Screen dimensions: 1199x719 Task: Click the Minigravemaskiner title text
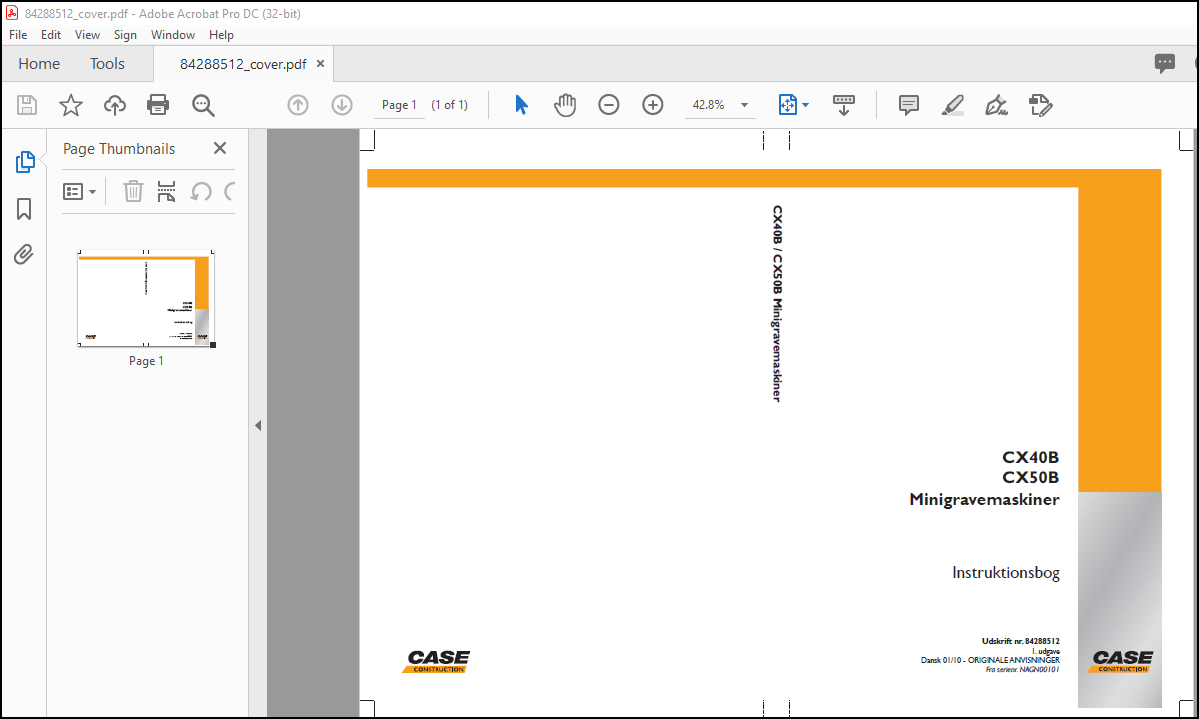(984, 499)
